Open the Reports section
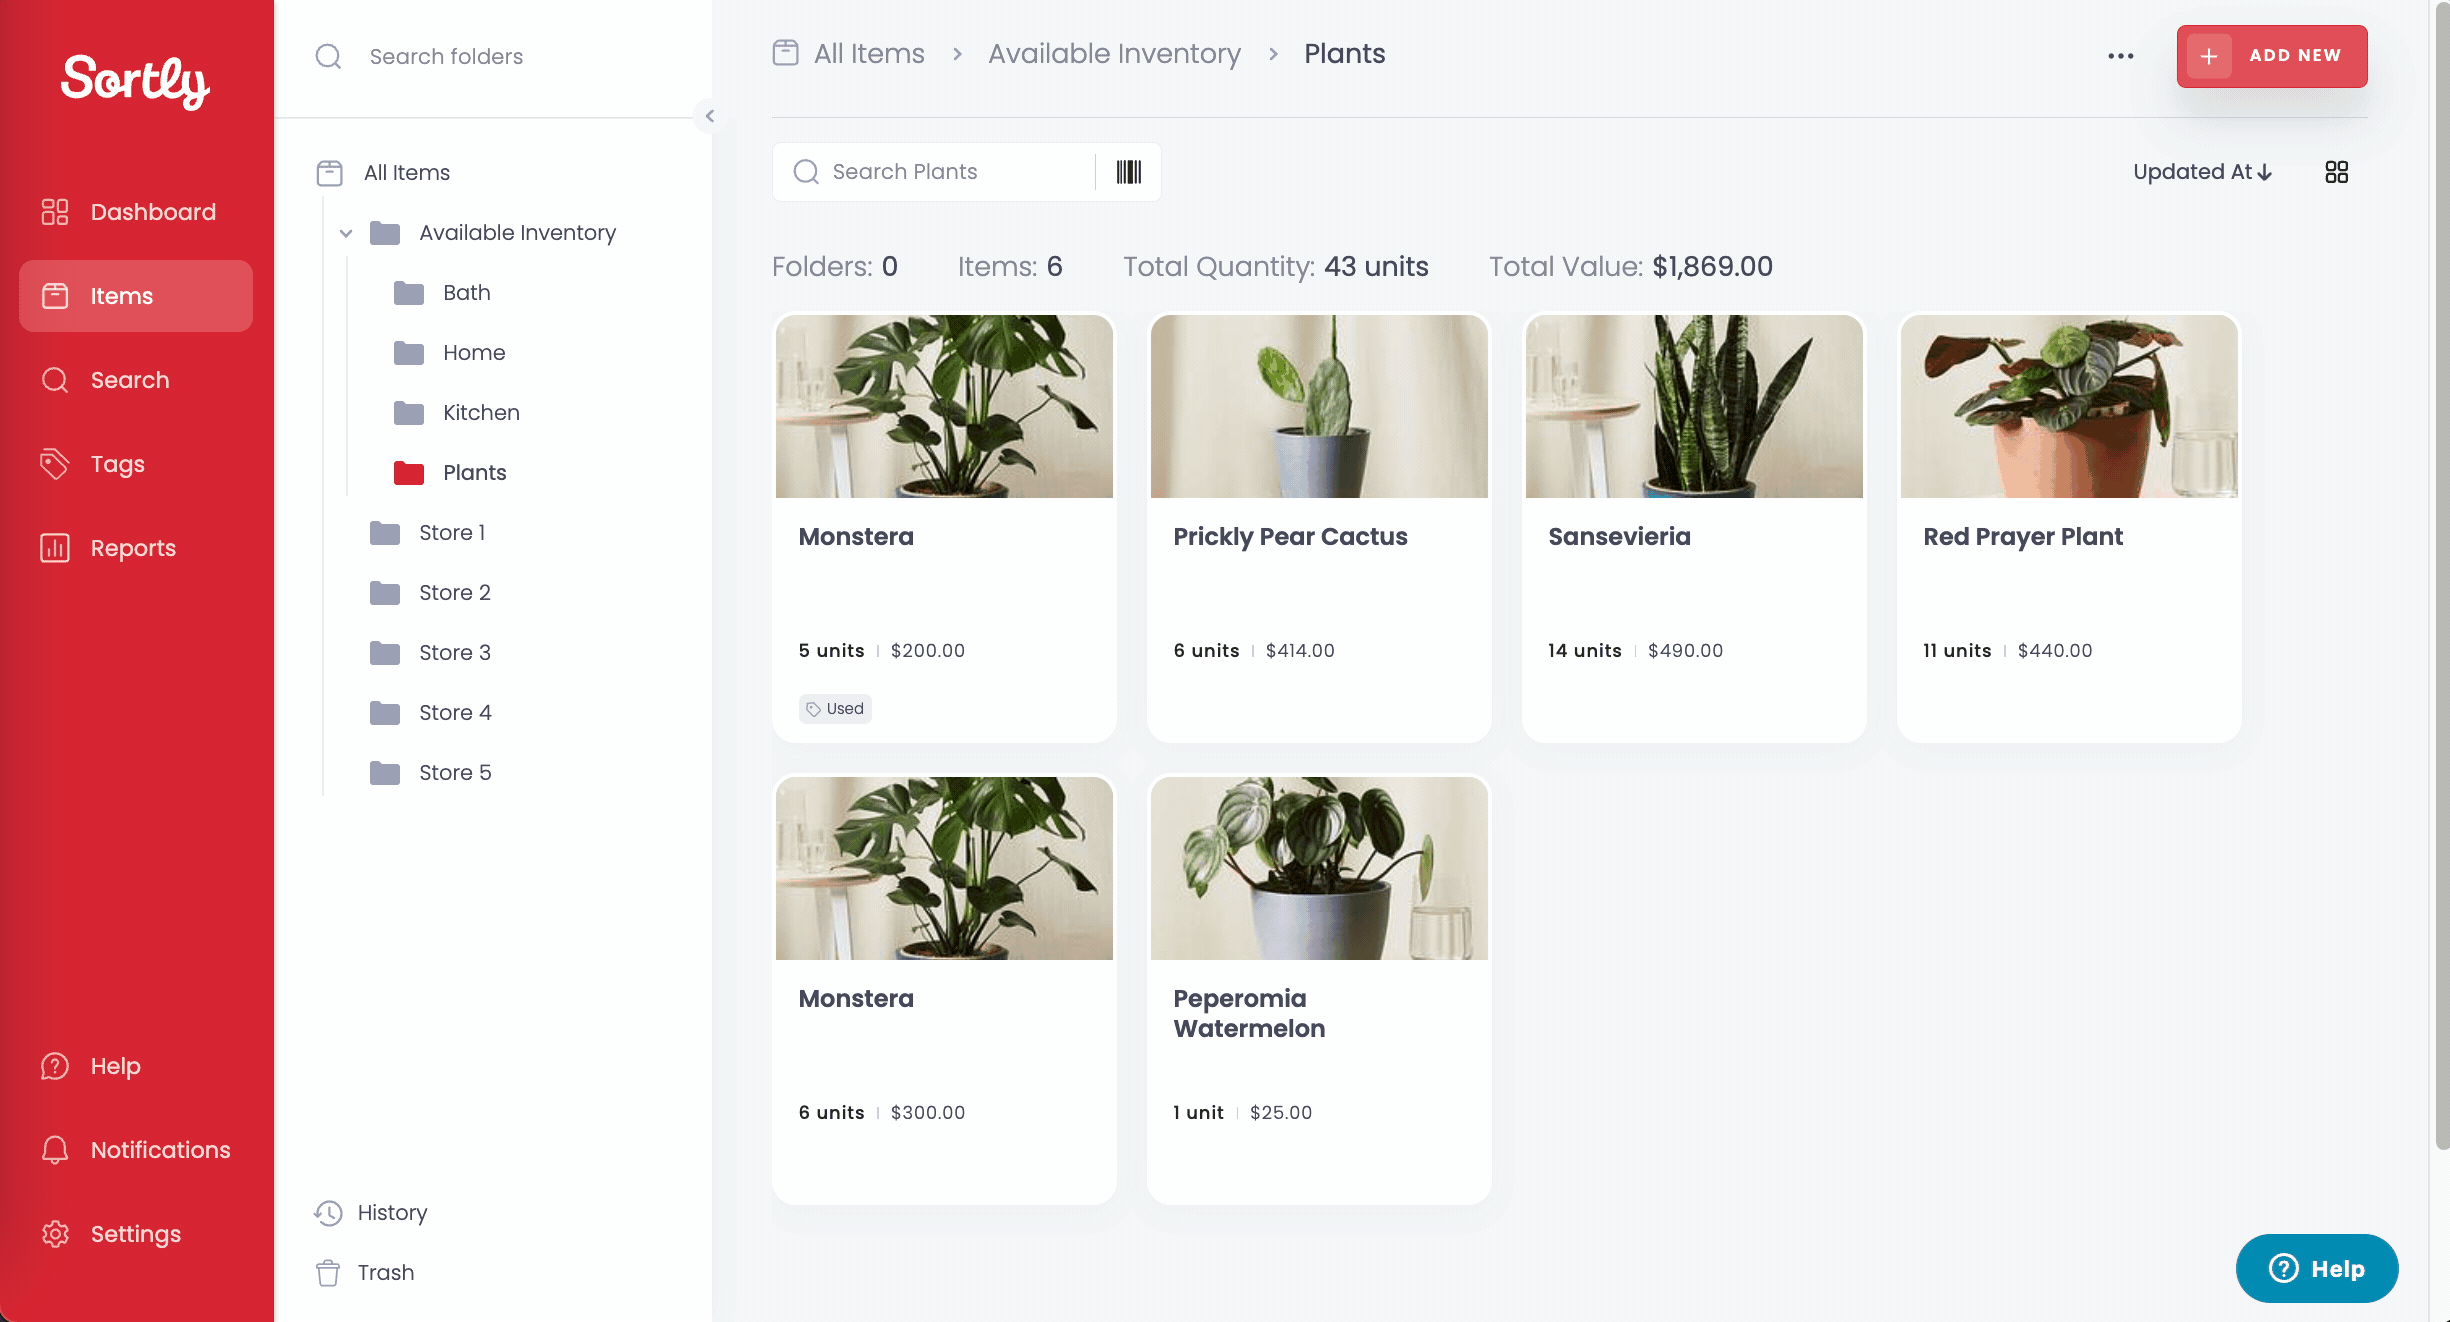Viewport: 2450px width, 1322px height. [132, 547]
